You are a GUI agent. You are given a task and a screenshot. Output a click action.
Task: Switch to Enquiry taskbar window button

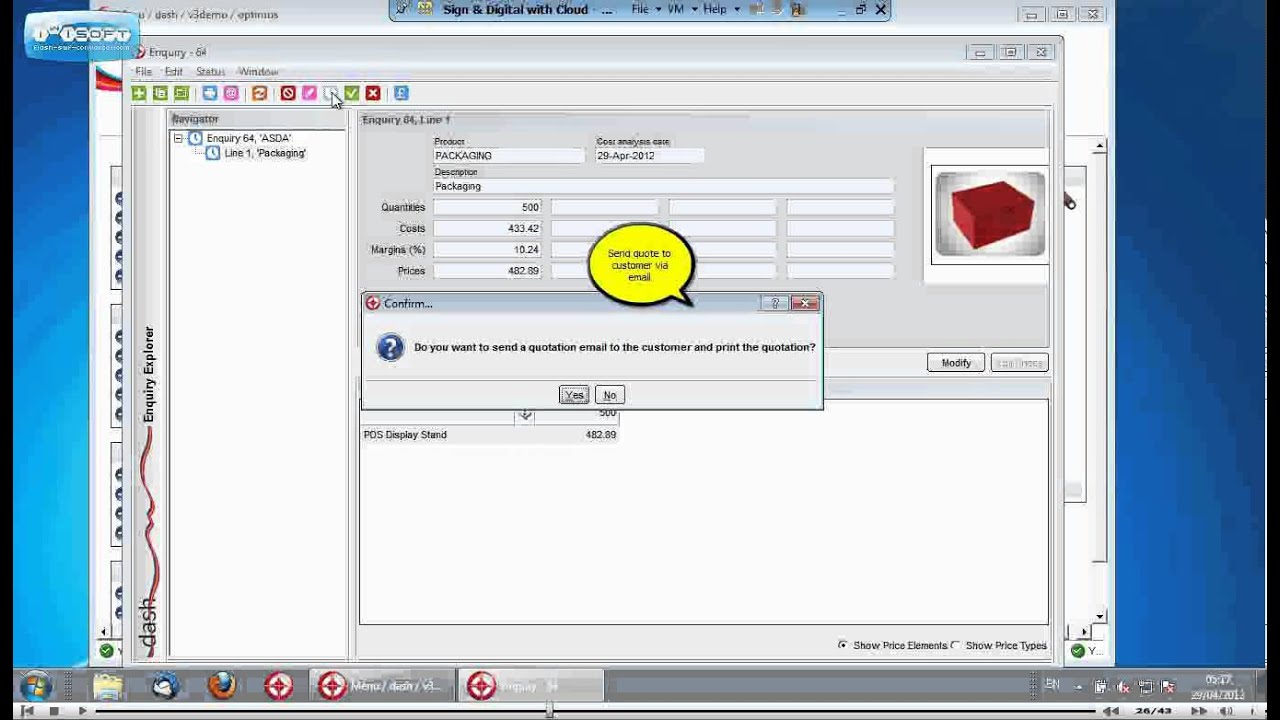[530, 686]
